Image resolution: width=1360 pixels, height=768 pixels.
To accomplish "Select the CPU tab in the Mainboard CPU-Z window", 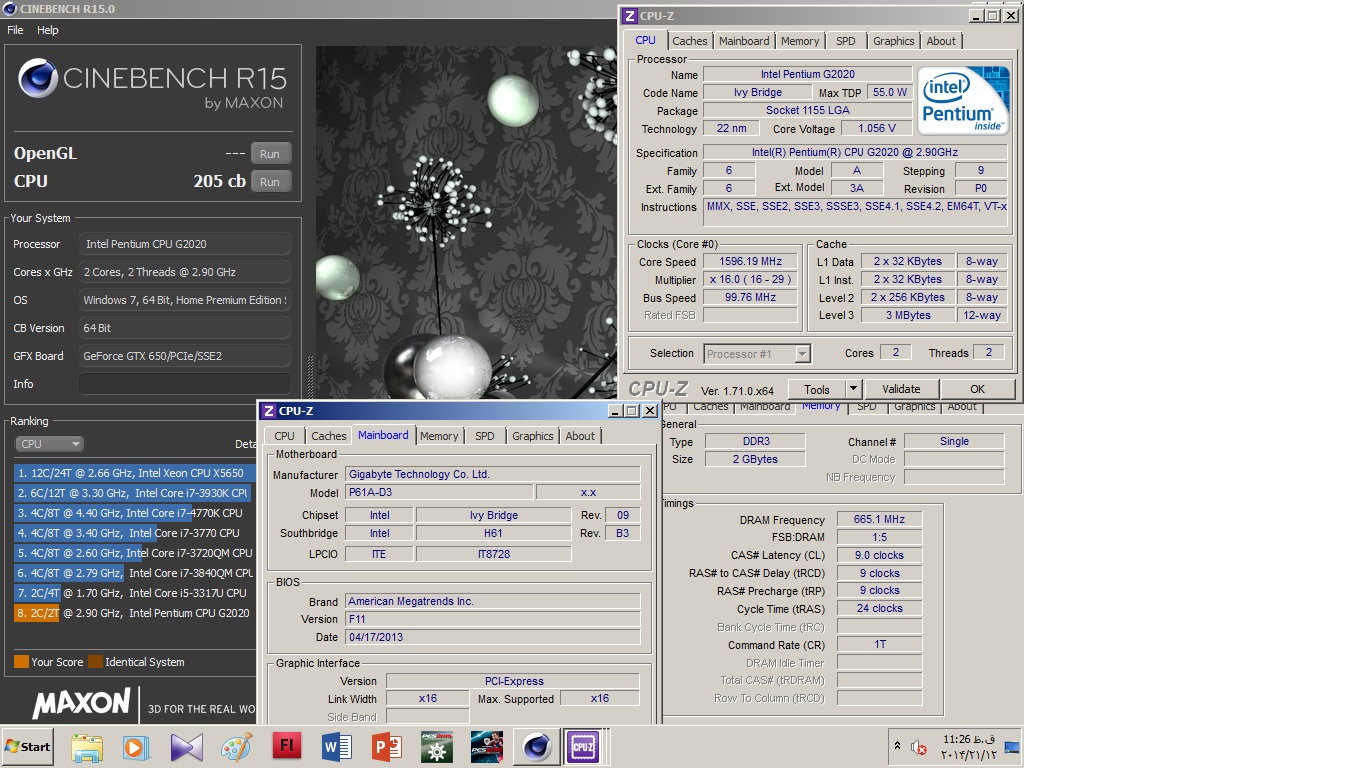I will pyautogui.click(x=285, y=436).
